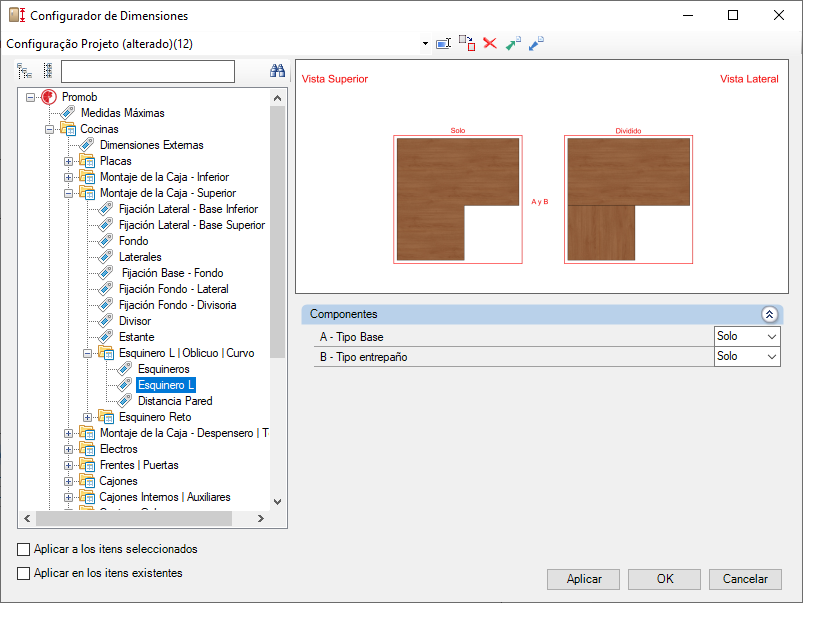817x618 pixels.
Task: Click the tree vertical scrollbar down arrow
Action: (277, 502)
